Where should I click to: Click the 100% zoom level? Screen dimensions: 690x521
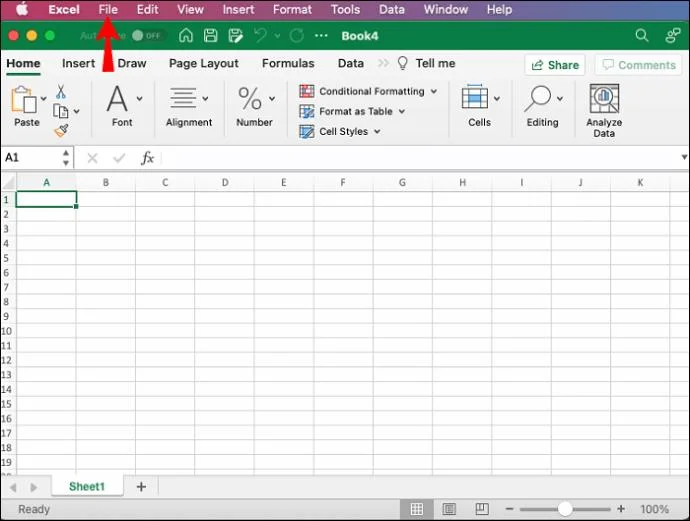click(654, 509)
